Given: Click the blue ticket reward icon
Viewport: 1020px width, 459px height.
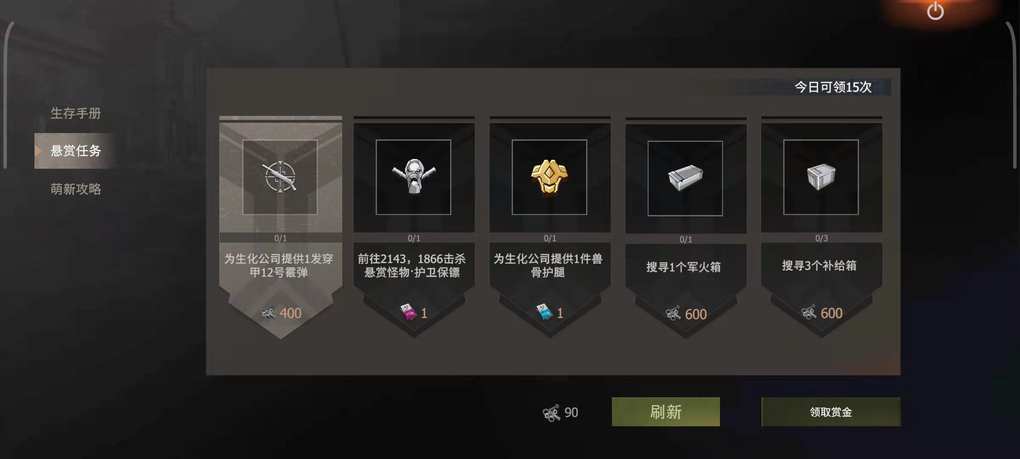Looking at the screenshot, I should (x=543, y=313).
